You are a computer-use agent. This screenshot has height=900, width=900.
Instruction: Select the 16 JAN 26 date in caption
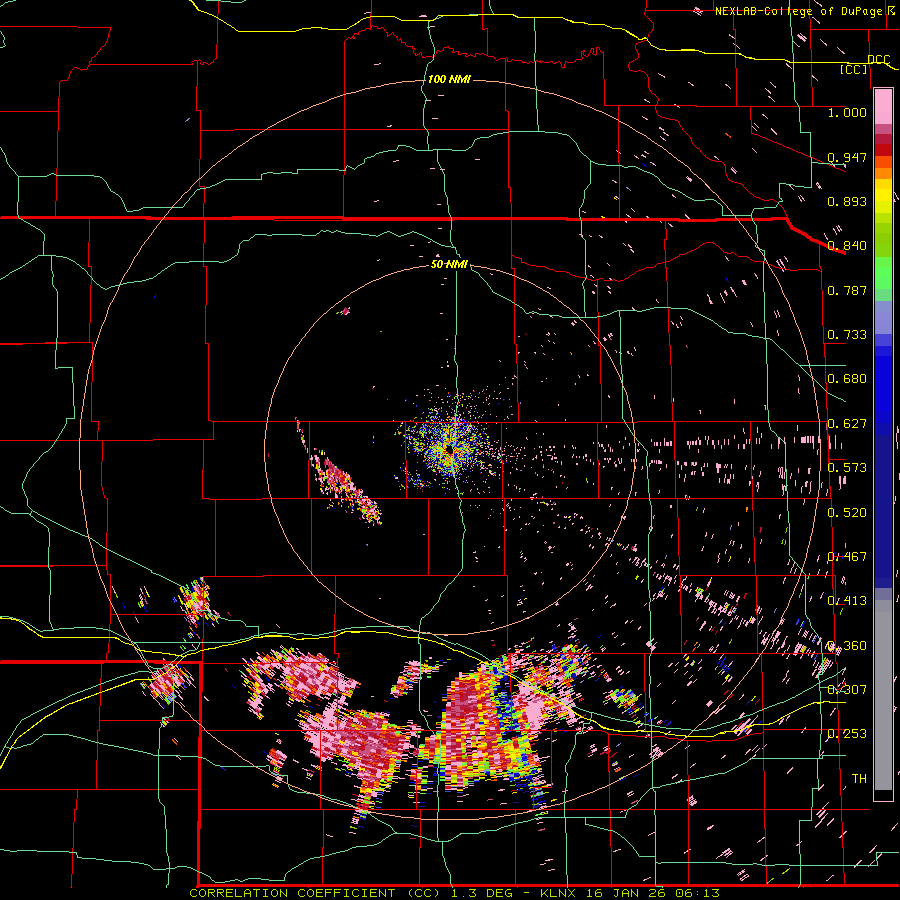click(627, 893)
